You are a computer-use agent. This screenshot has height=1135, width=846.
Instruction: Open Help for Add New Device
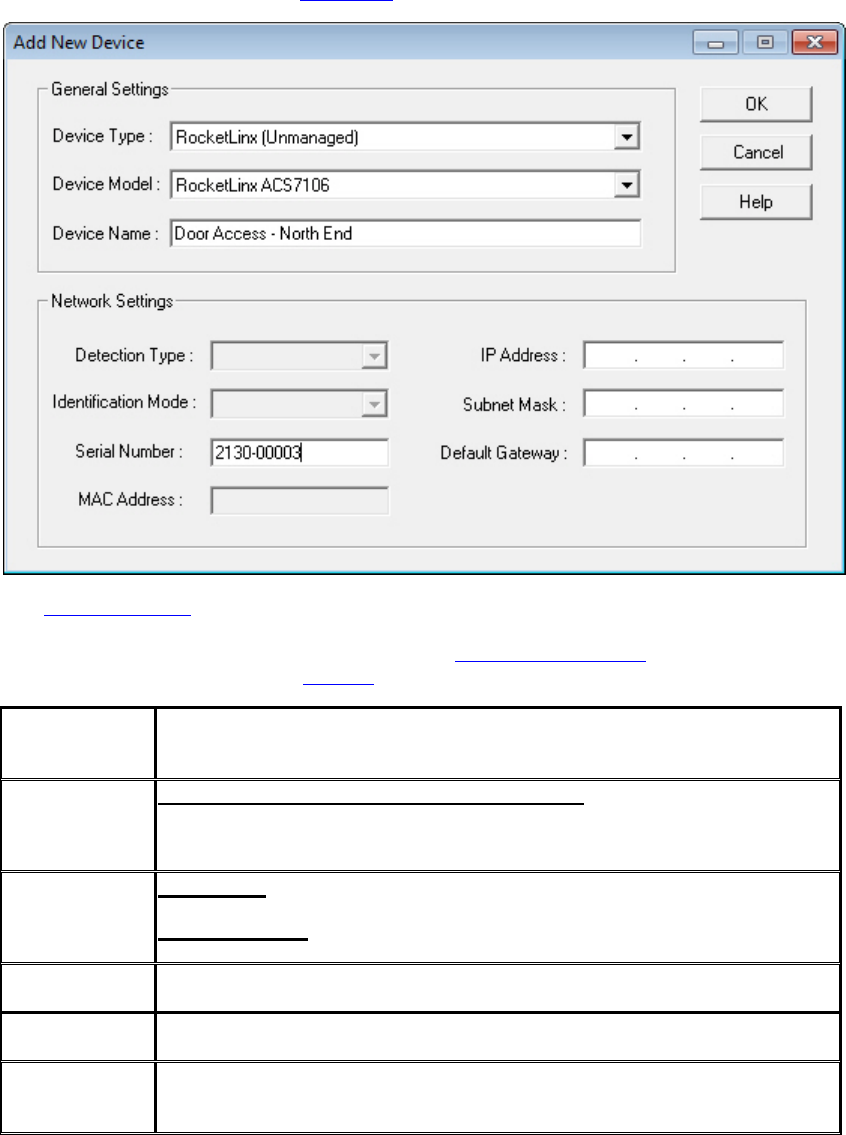(x=756, y=202)
